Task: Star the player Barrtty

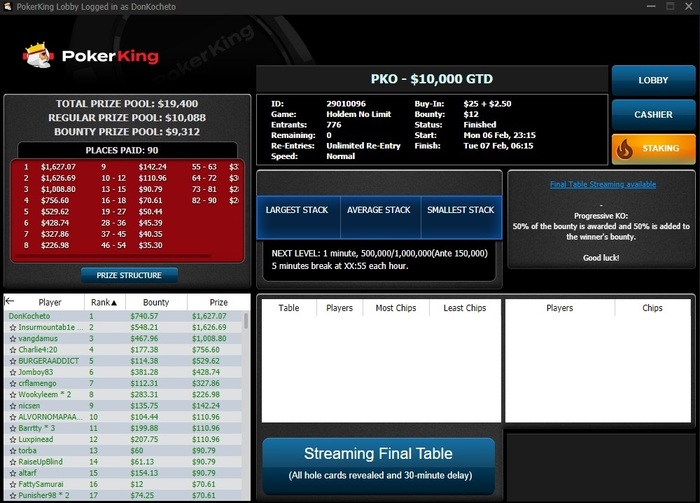Action: click(13, 428)
